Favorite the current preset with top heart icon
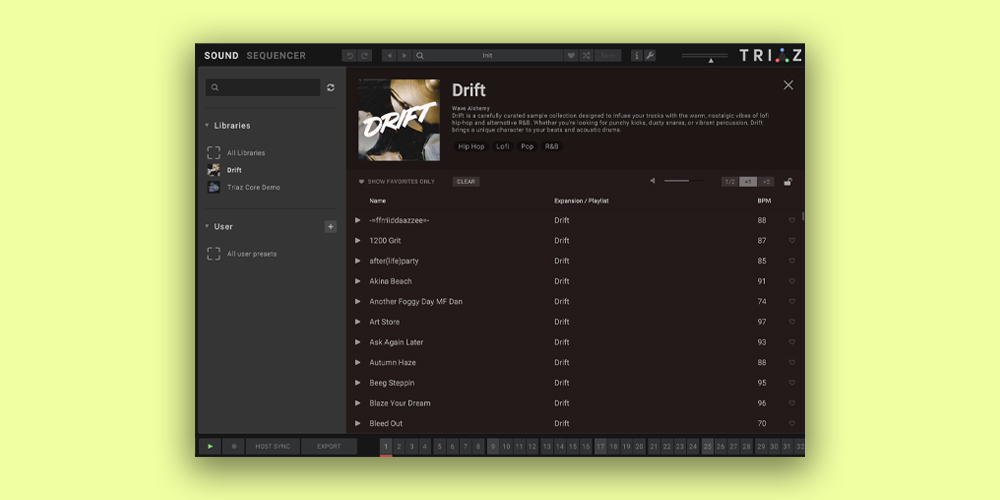This screenshot has height=500, width=1000. [571, 55]
